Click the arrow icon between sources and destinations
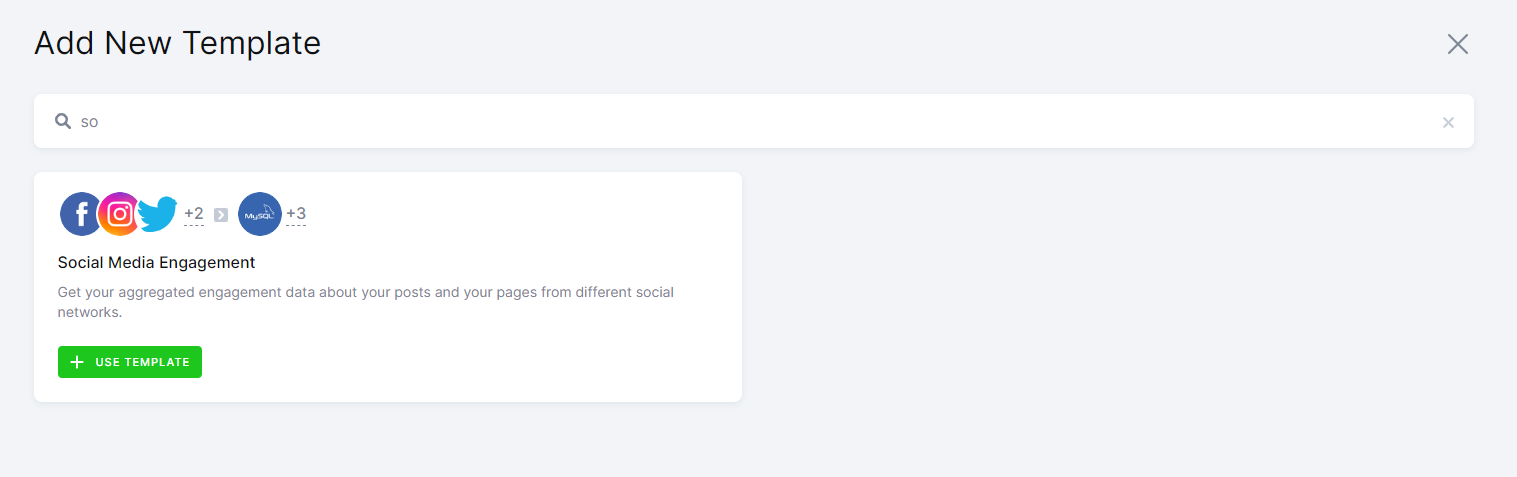The image size is (1517, 477). point(221,214)
